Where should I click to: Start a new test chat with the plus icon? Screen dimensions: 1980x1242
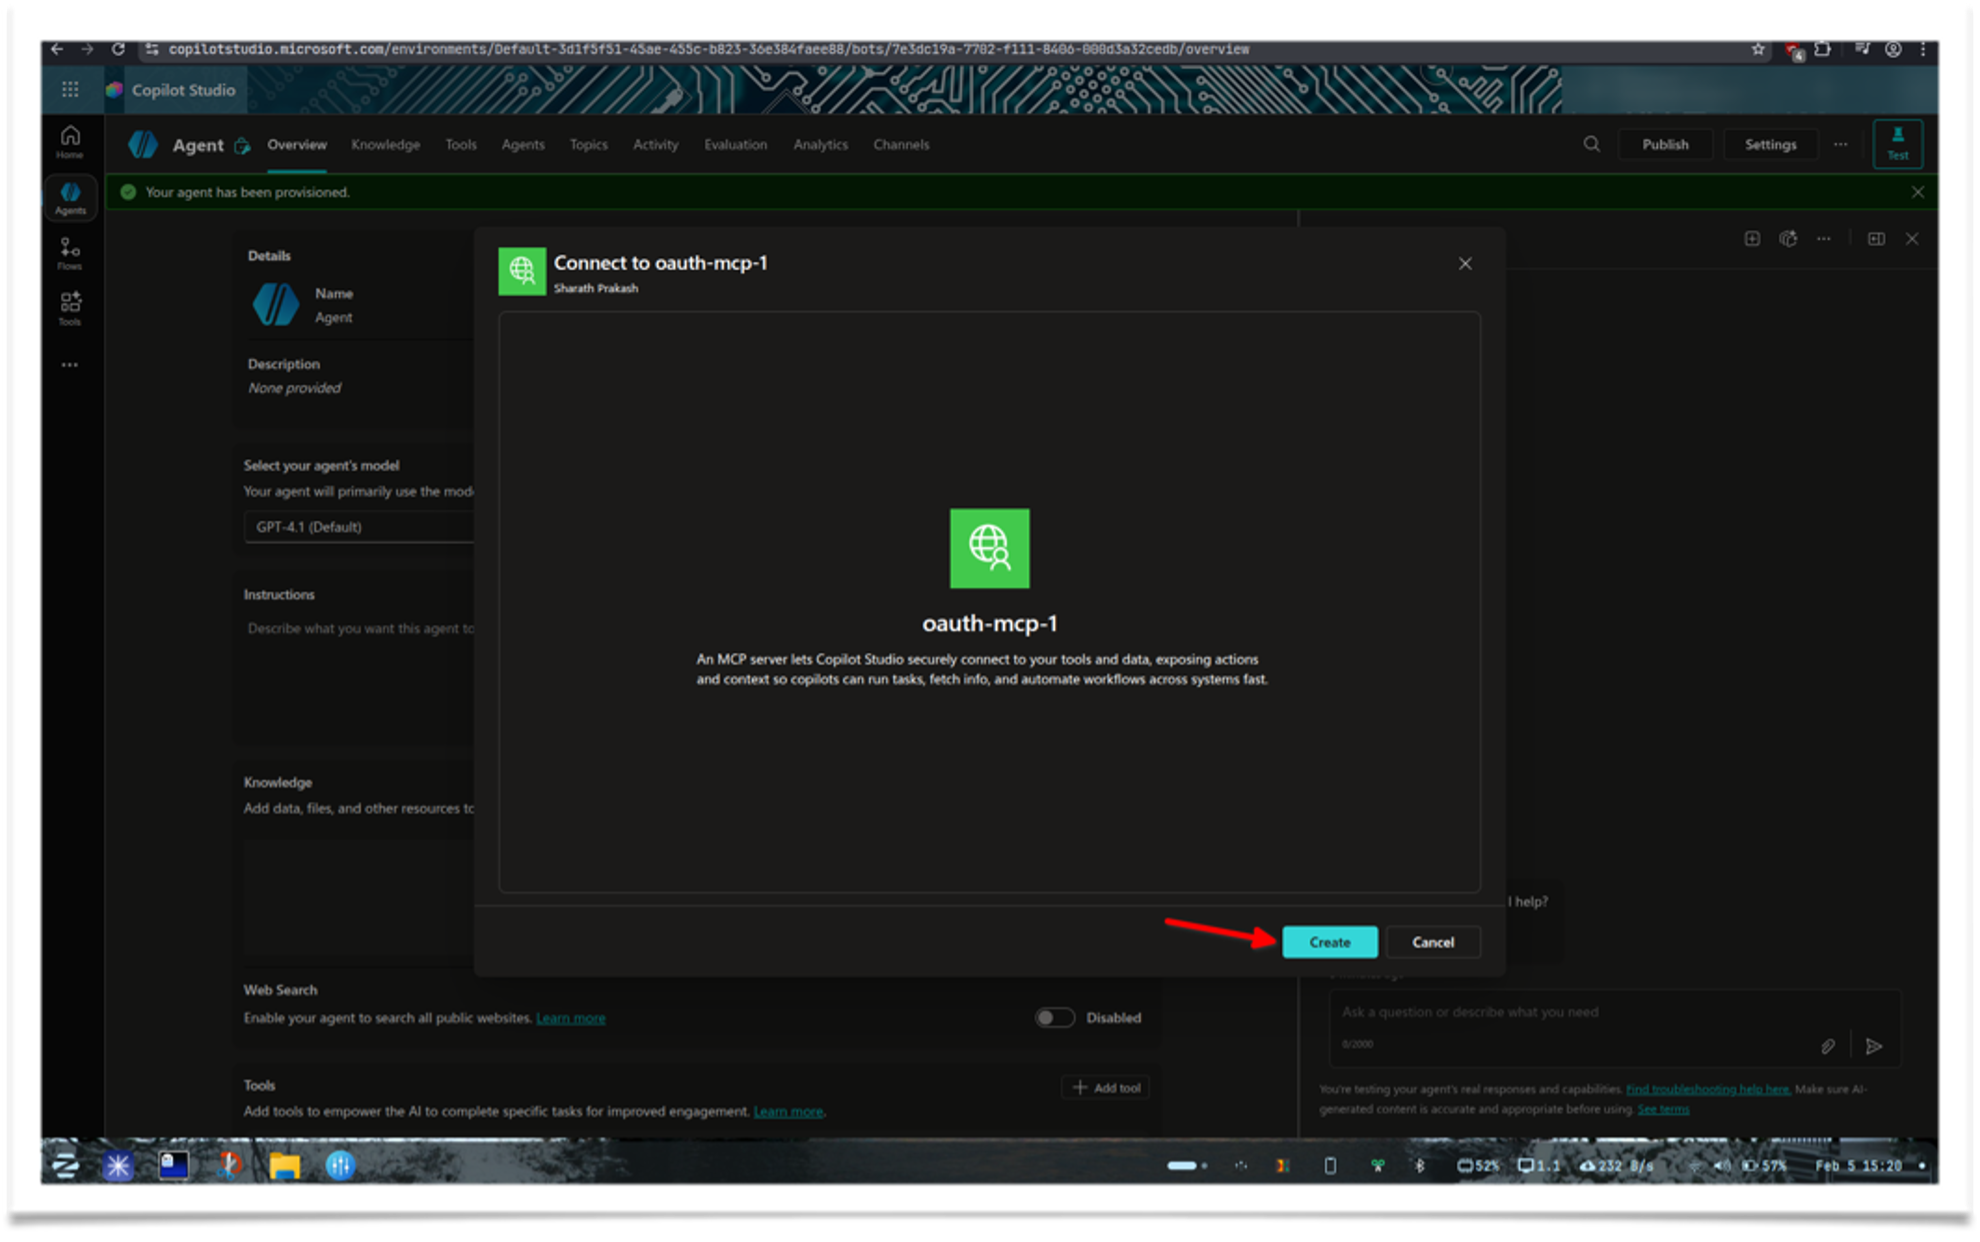(1751, 238)
